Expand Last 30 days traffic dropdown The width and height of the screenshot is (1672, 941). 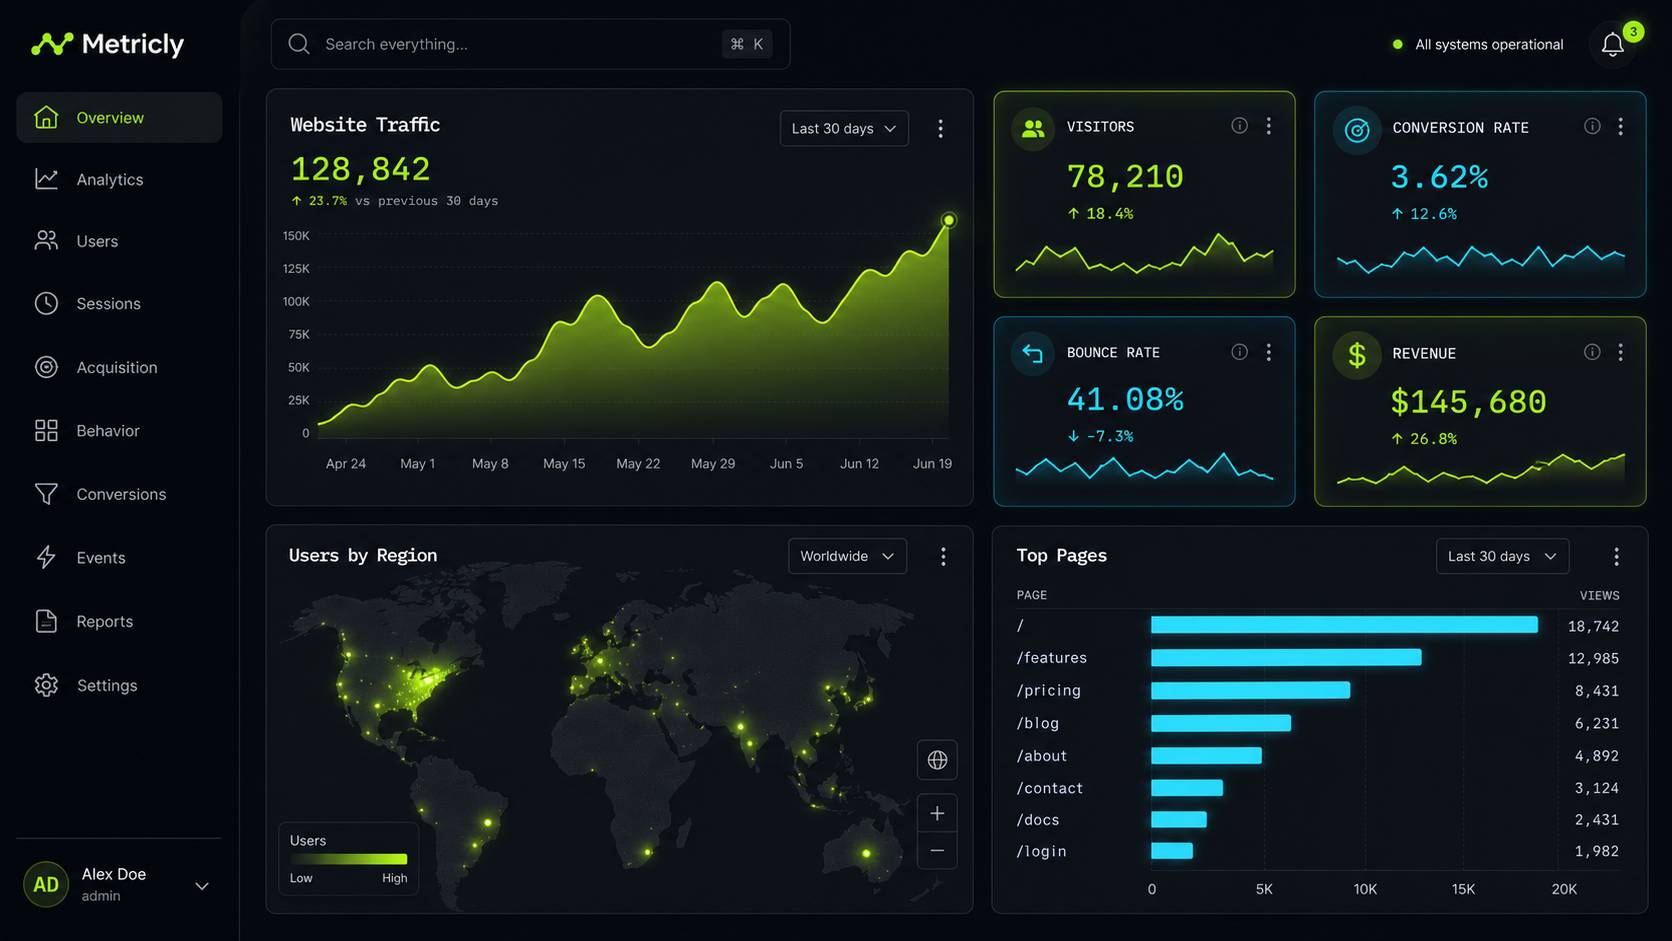click(844, 129)
